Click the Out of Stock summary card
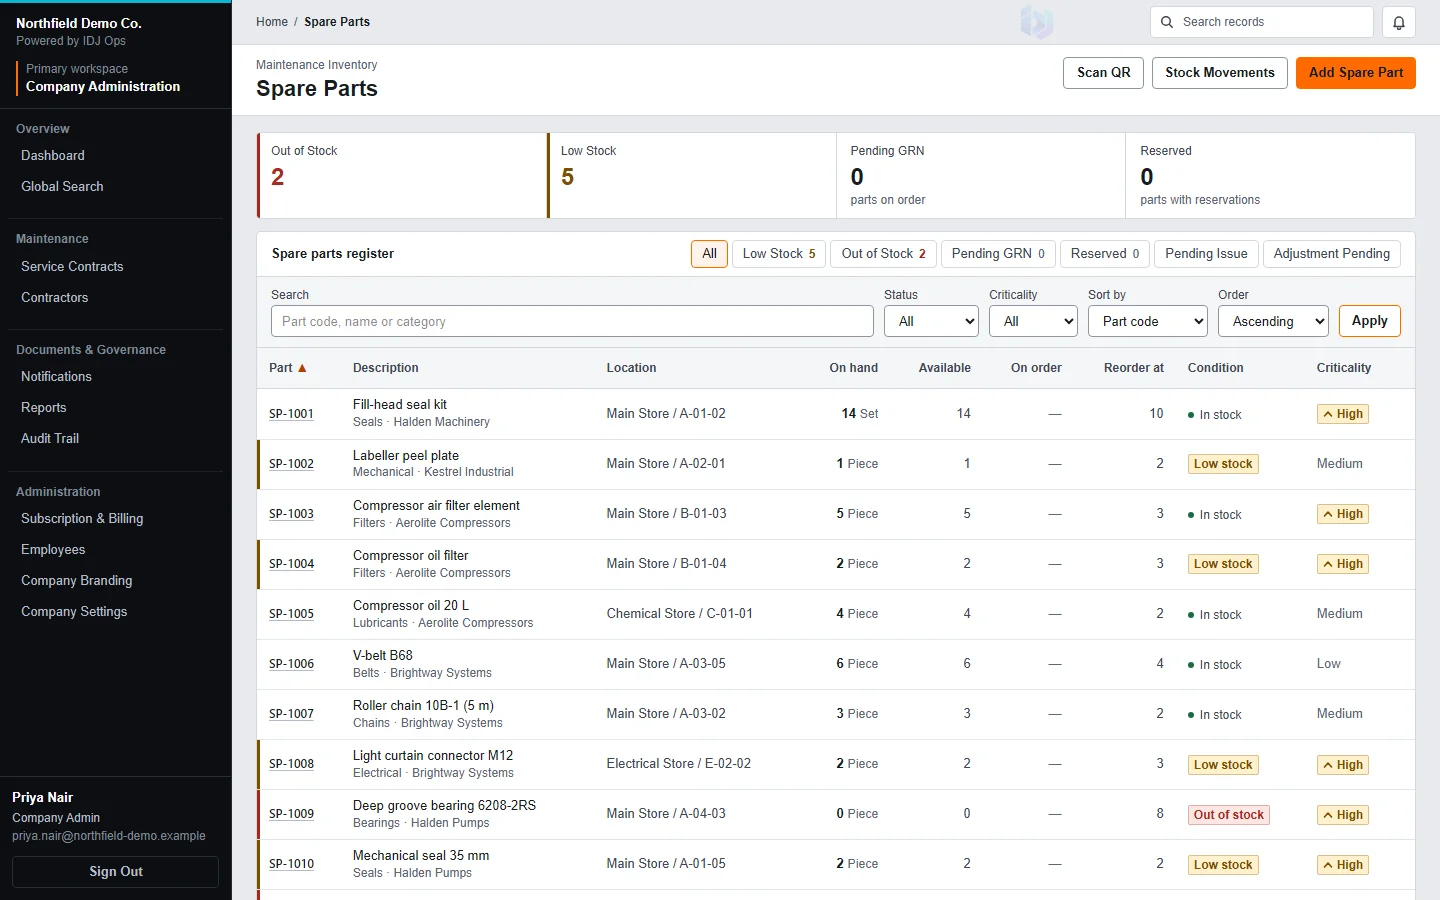This screenshot has width=1440, height=900. (x=402, y=176)
